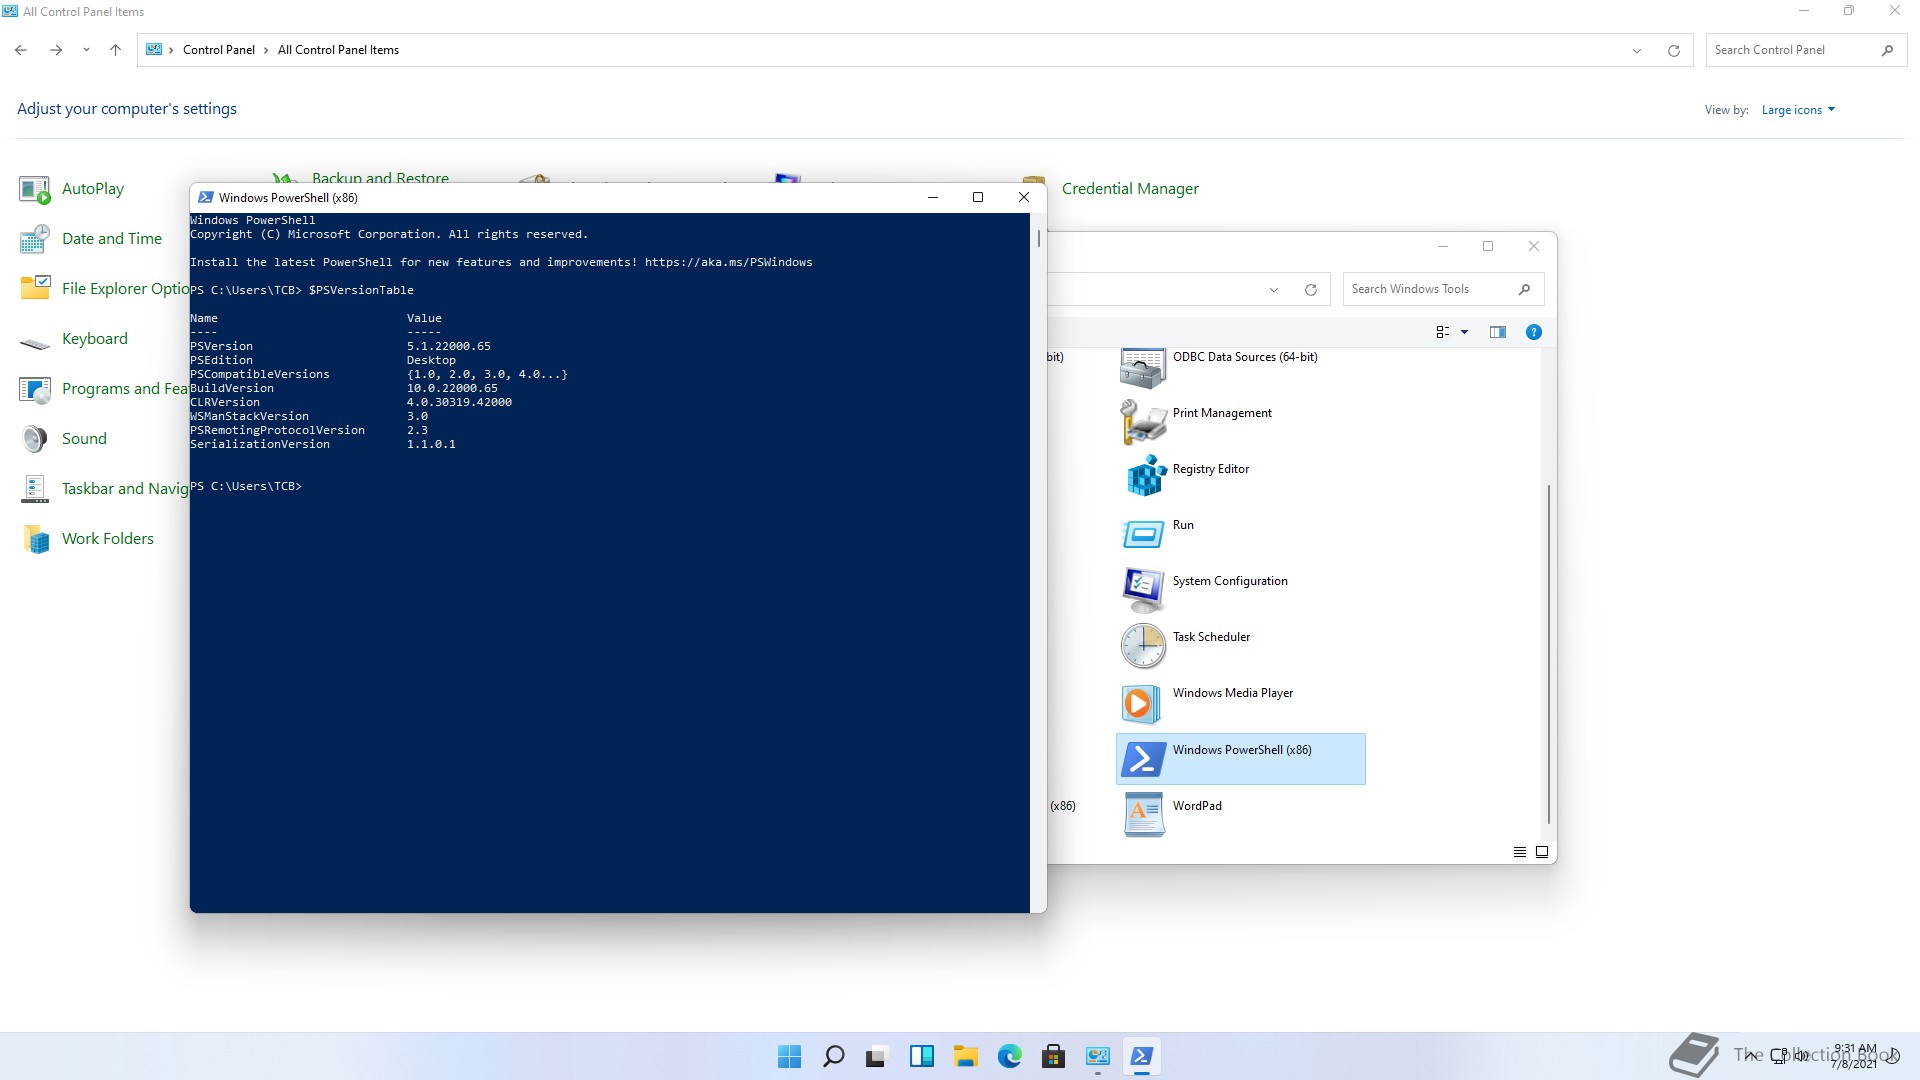Viewport: 1920px width, 1080px height.
Task: Open System Configuration icon
Action: click(x=1143, y=590)
